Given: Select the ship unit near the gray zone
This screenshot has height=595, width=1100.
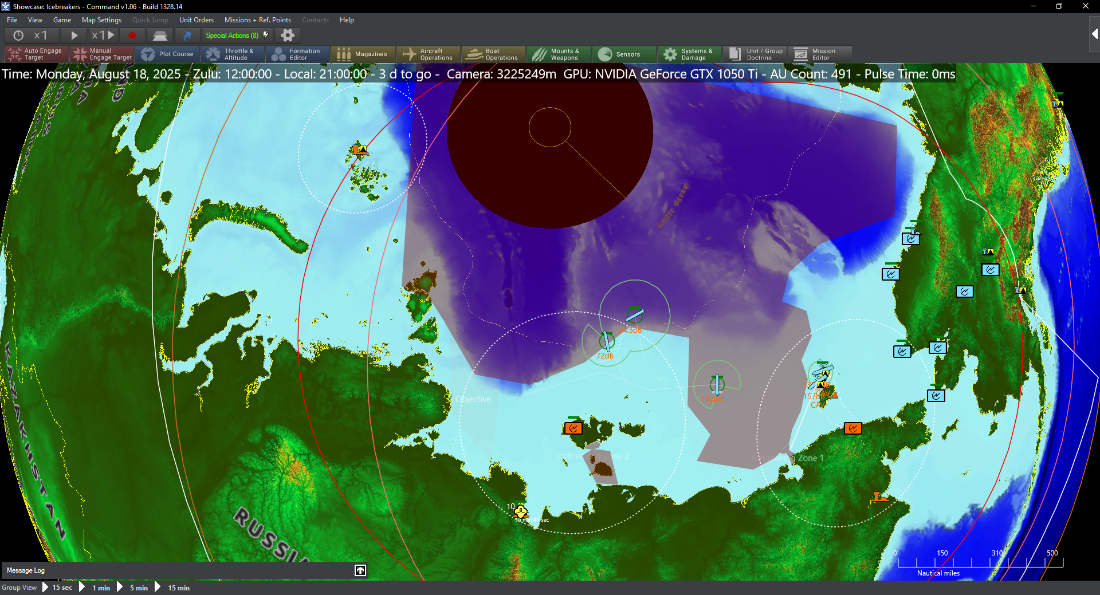Looking at the screenshot, I should coord(716,384).
